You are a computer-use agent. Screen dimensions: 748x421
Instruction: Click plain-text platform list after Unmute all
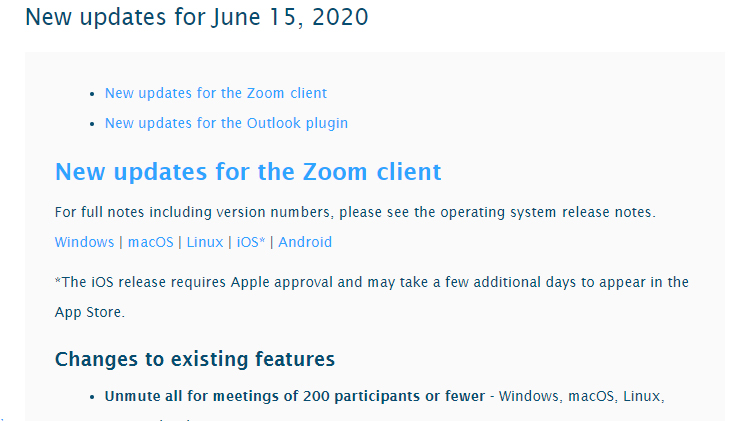581,396
